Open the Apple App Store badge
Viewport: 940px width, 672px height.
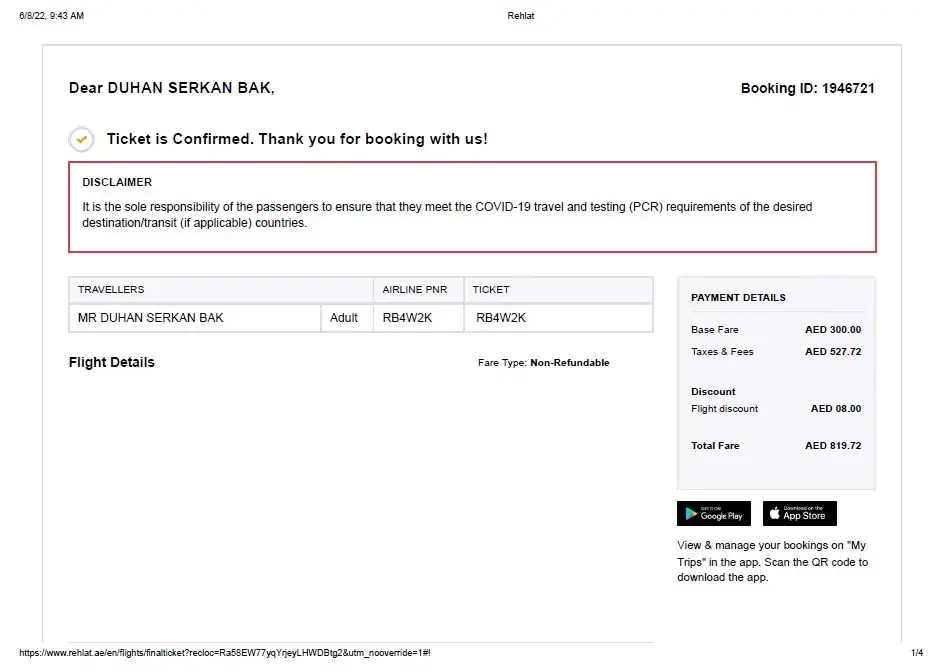799,514
